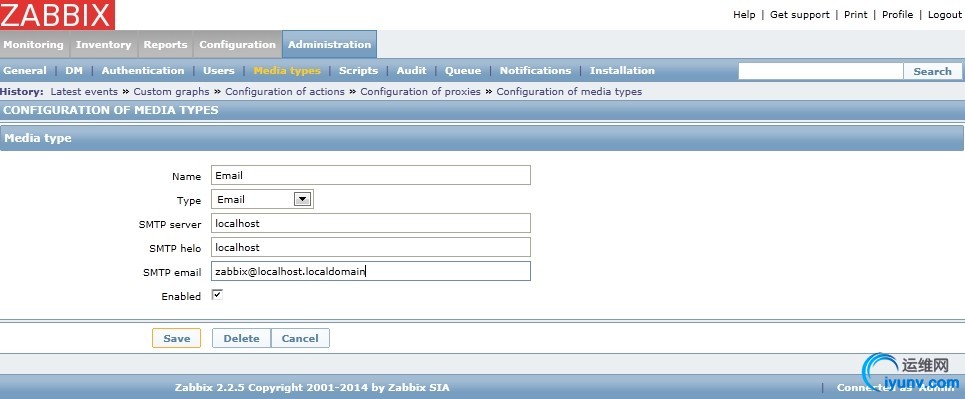Go to Notifications submenu item
The image size is (965, 399).
[x=535, y=71]
